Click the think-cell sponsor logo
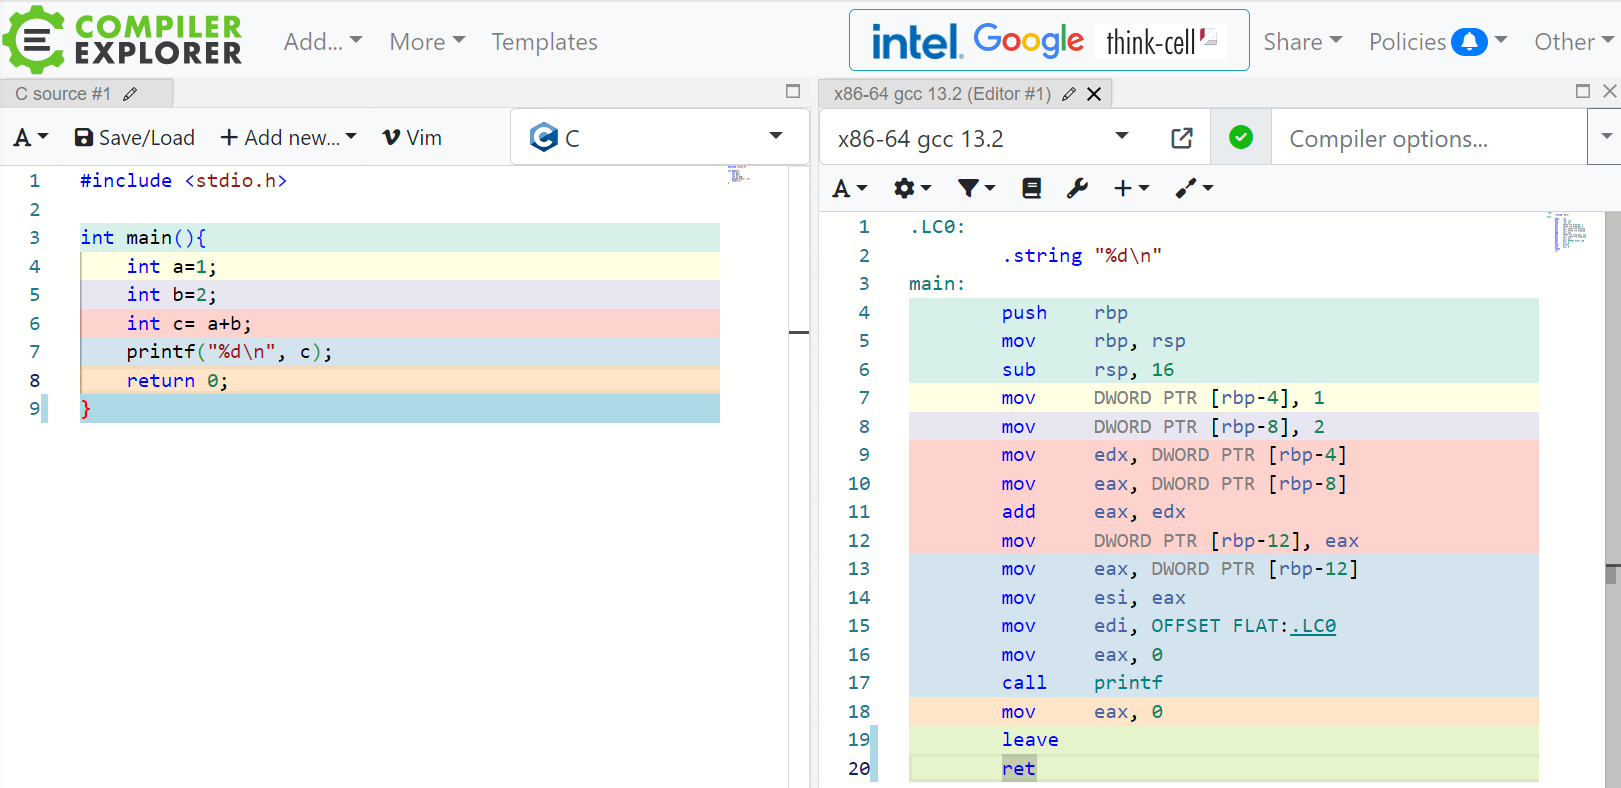 click(x=1160, y=41)
